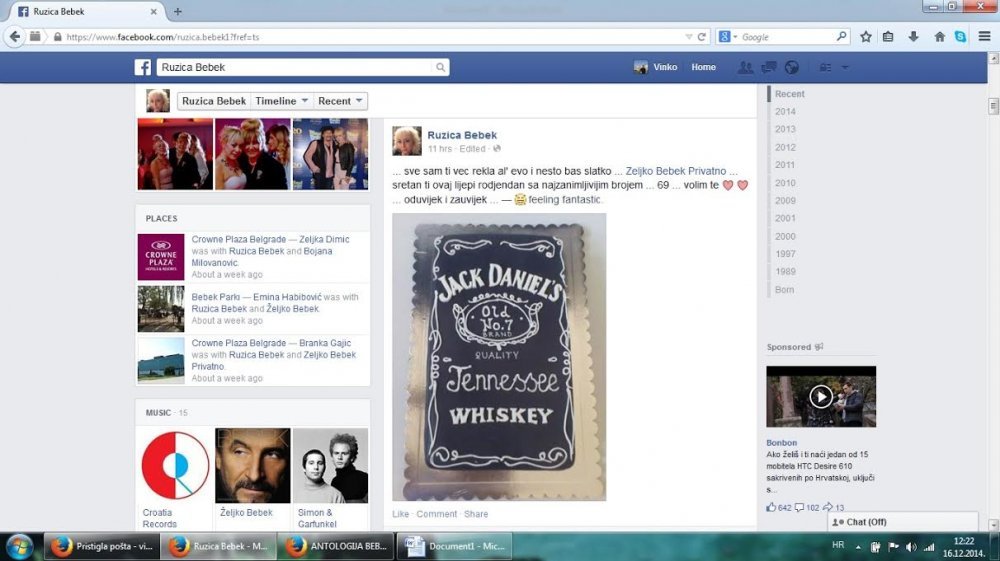Image resolution: width=1000 pixels, height=561 pixels.
Task: Click the Facebook logo icon
Action: click(143, 67)
